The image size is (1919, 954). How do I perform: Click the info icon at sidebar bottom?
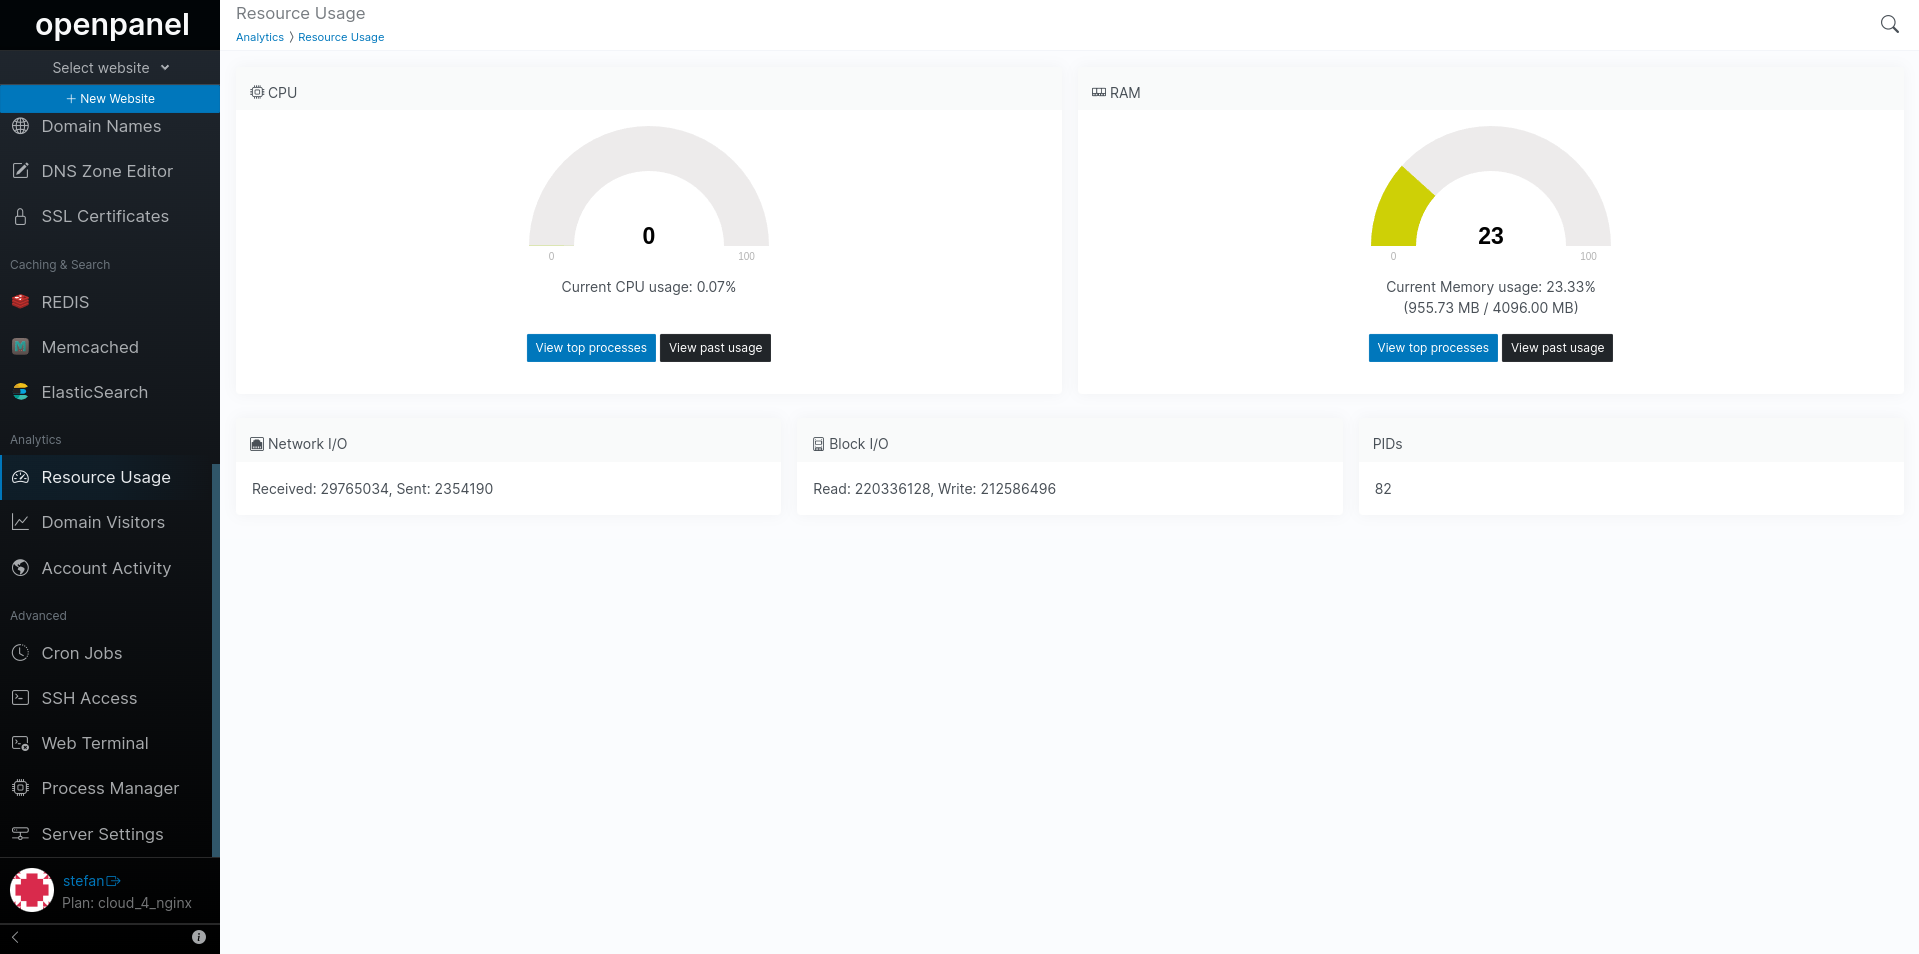(199, 937)
